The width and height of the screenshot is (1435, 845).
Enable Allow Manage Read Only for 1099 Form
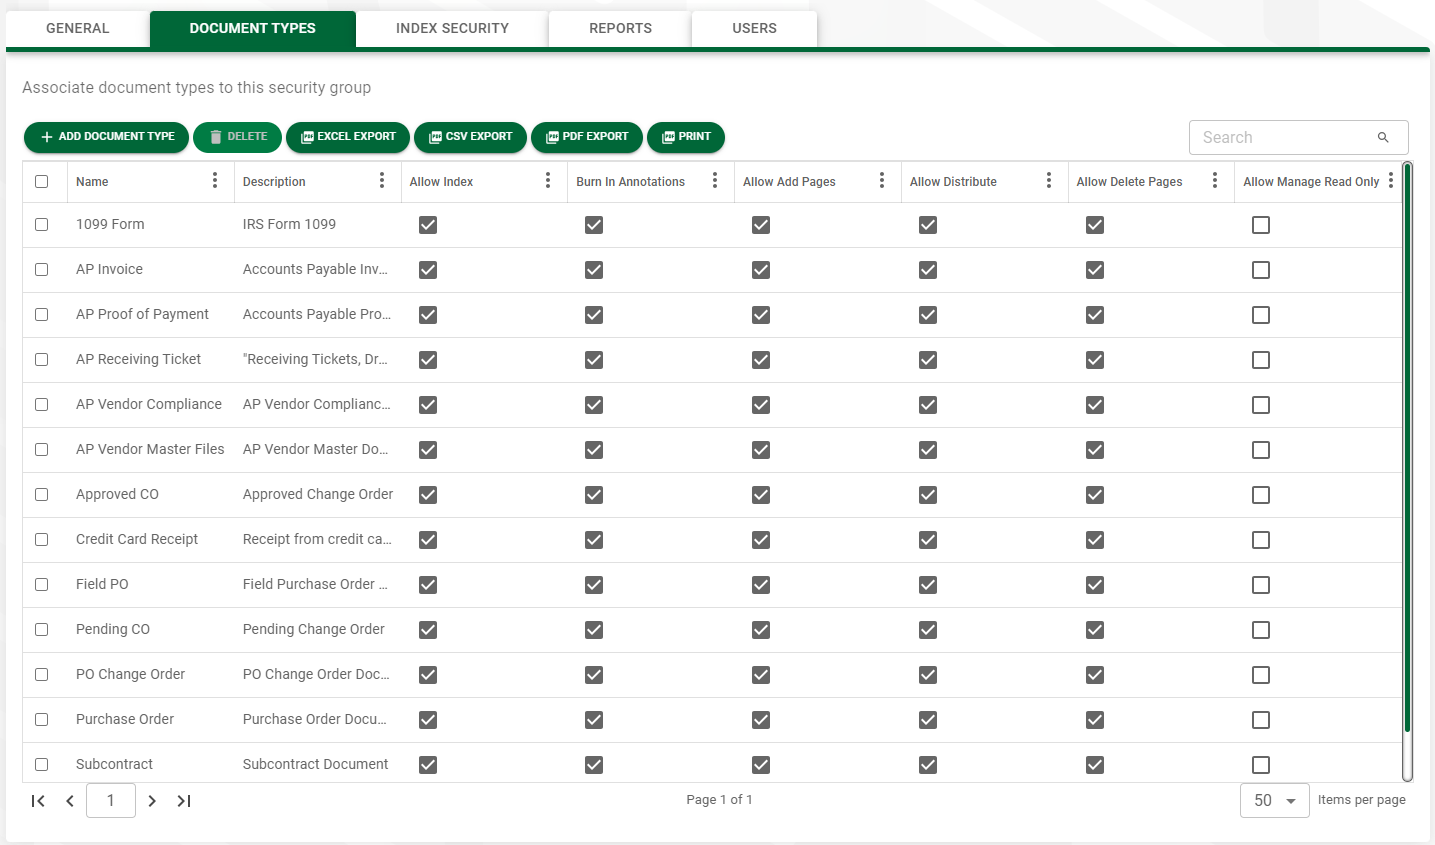tap(1261, 225)
